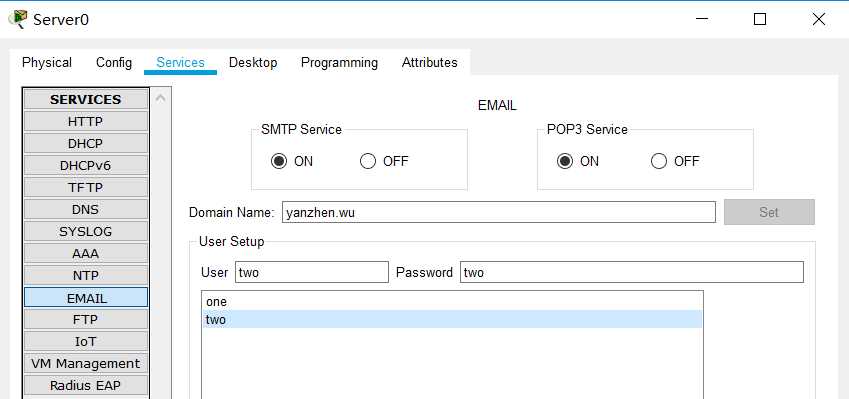Open the DNS service settings

(86, 210)
